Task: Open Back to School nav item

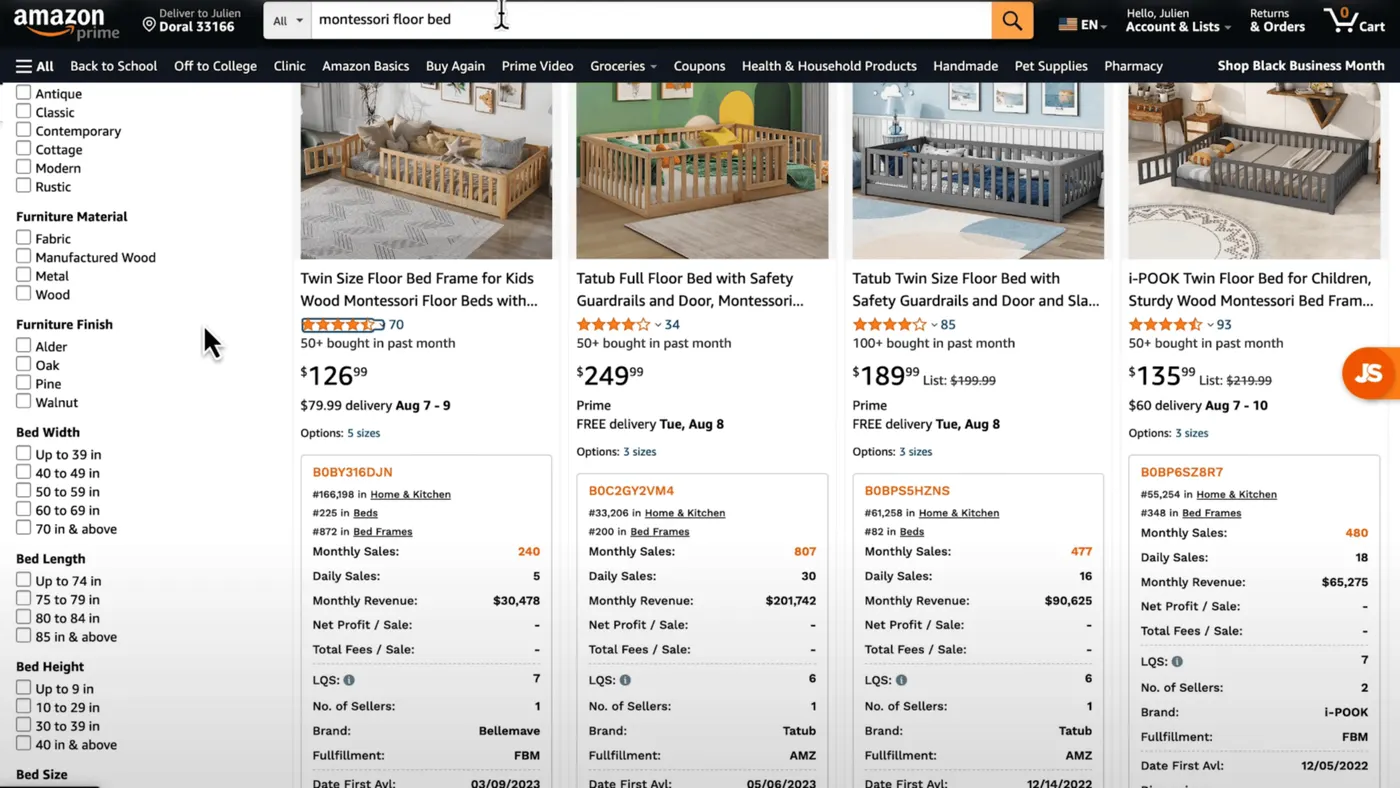Action: coord(114,66)
